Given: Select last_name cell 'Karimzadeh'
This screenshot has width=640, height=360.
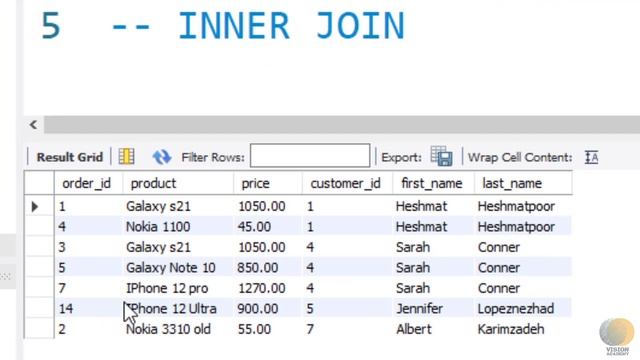Looking at the screenshot, I should [511, 329].
